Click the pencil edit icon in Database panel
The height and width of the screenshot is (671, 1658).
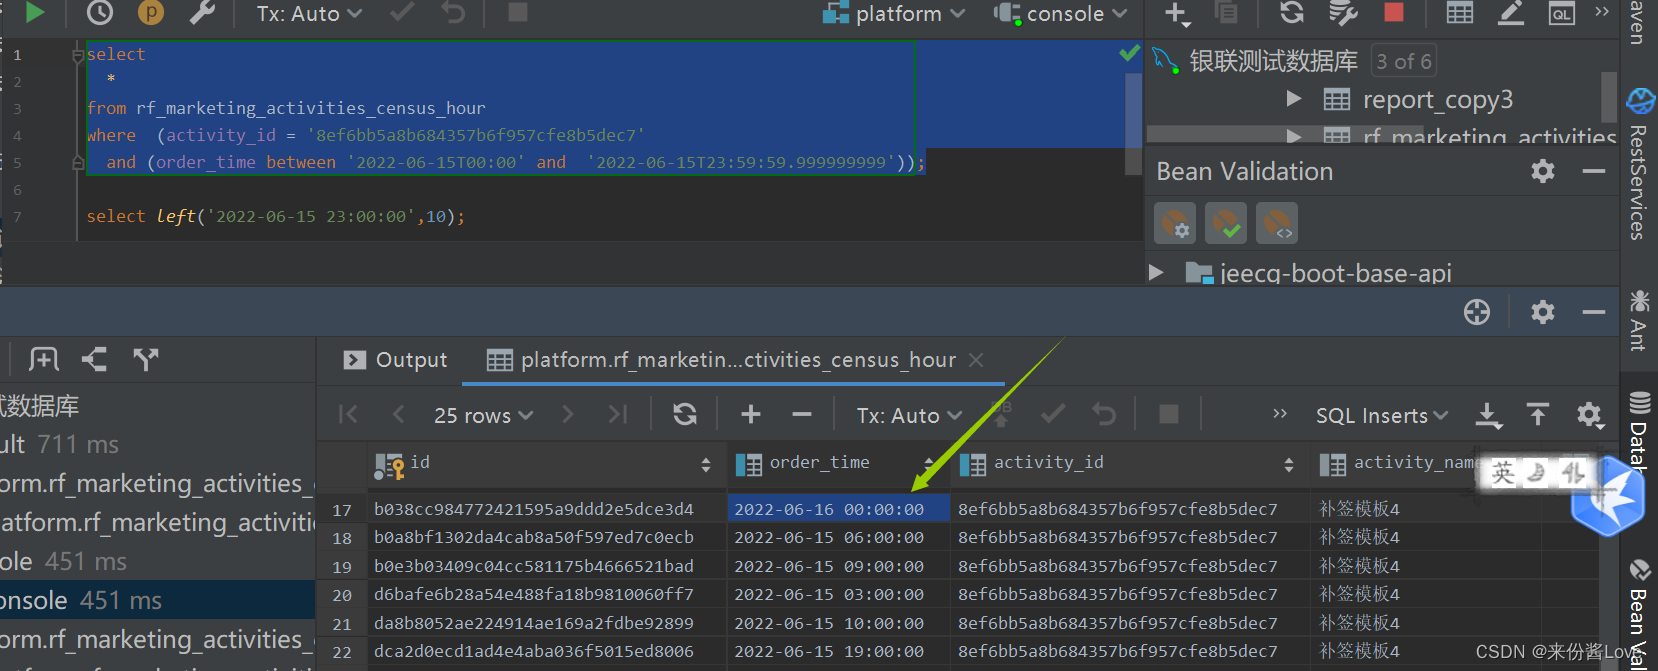tap(1511, 12)
